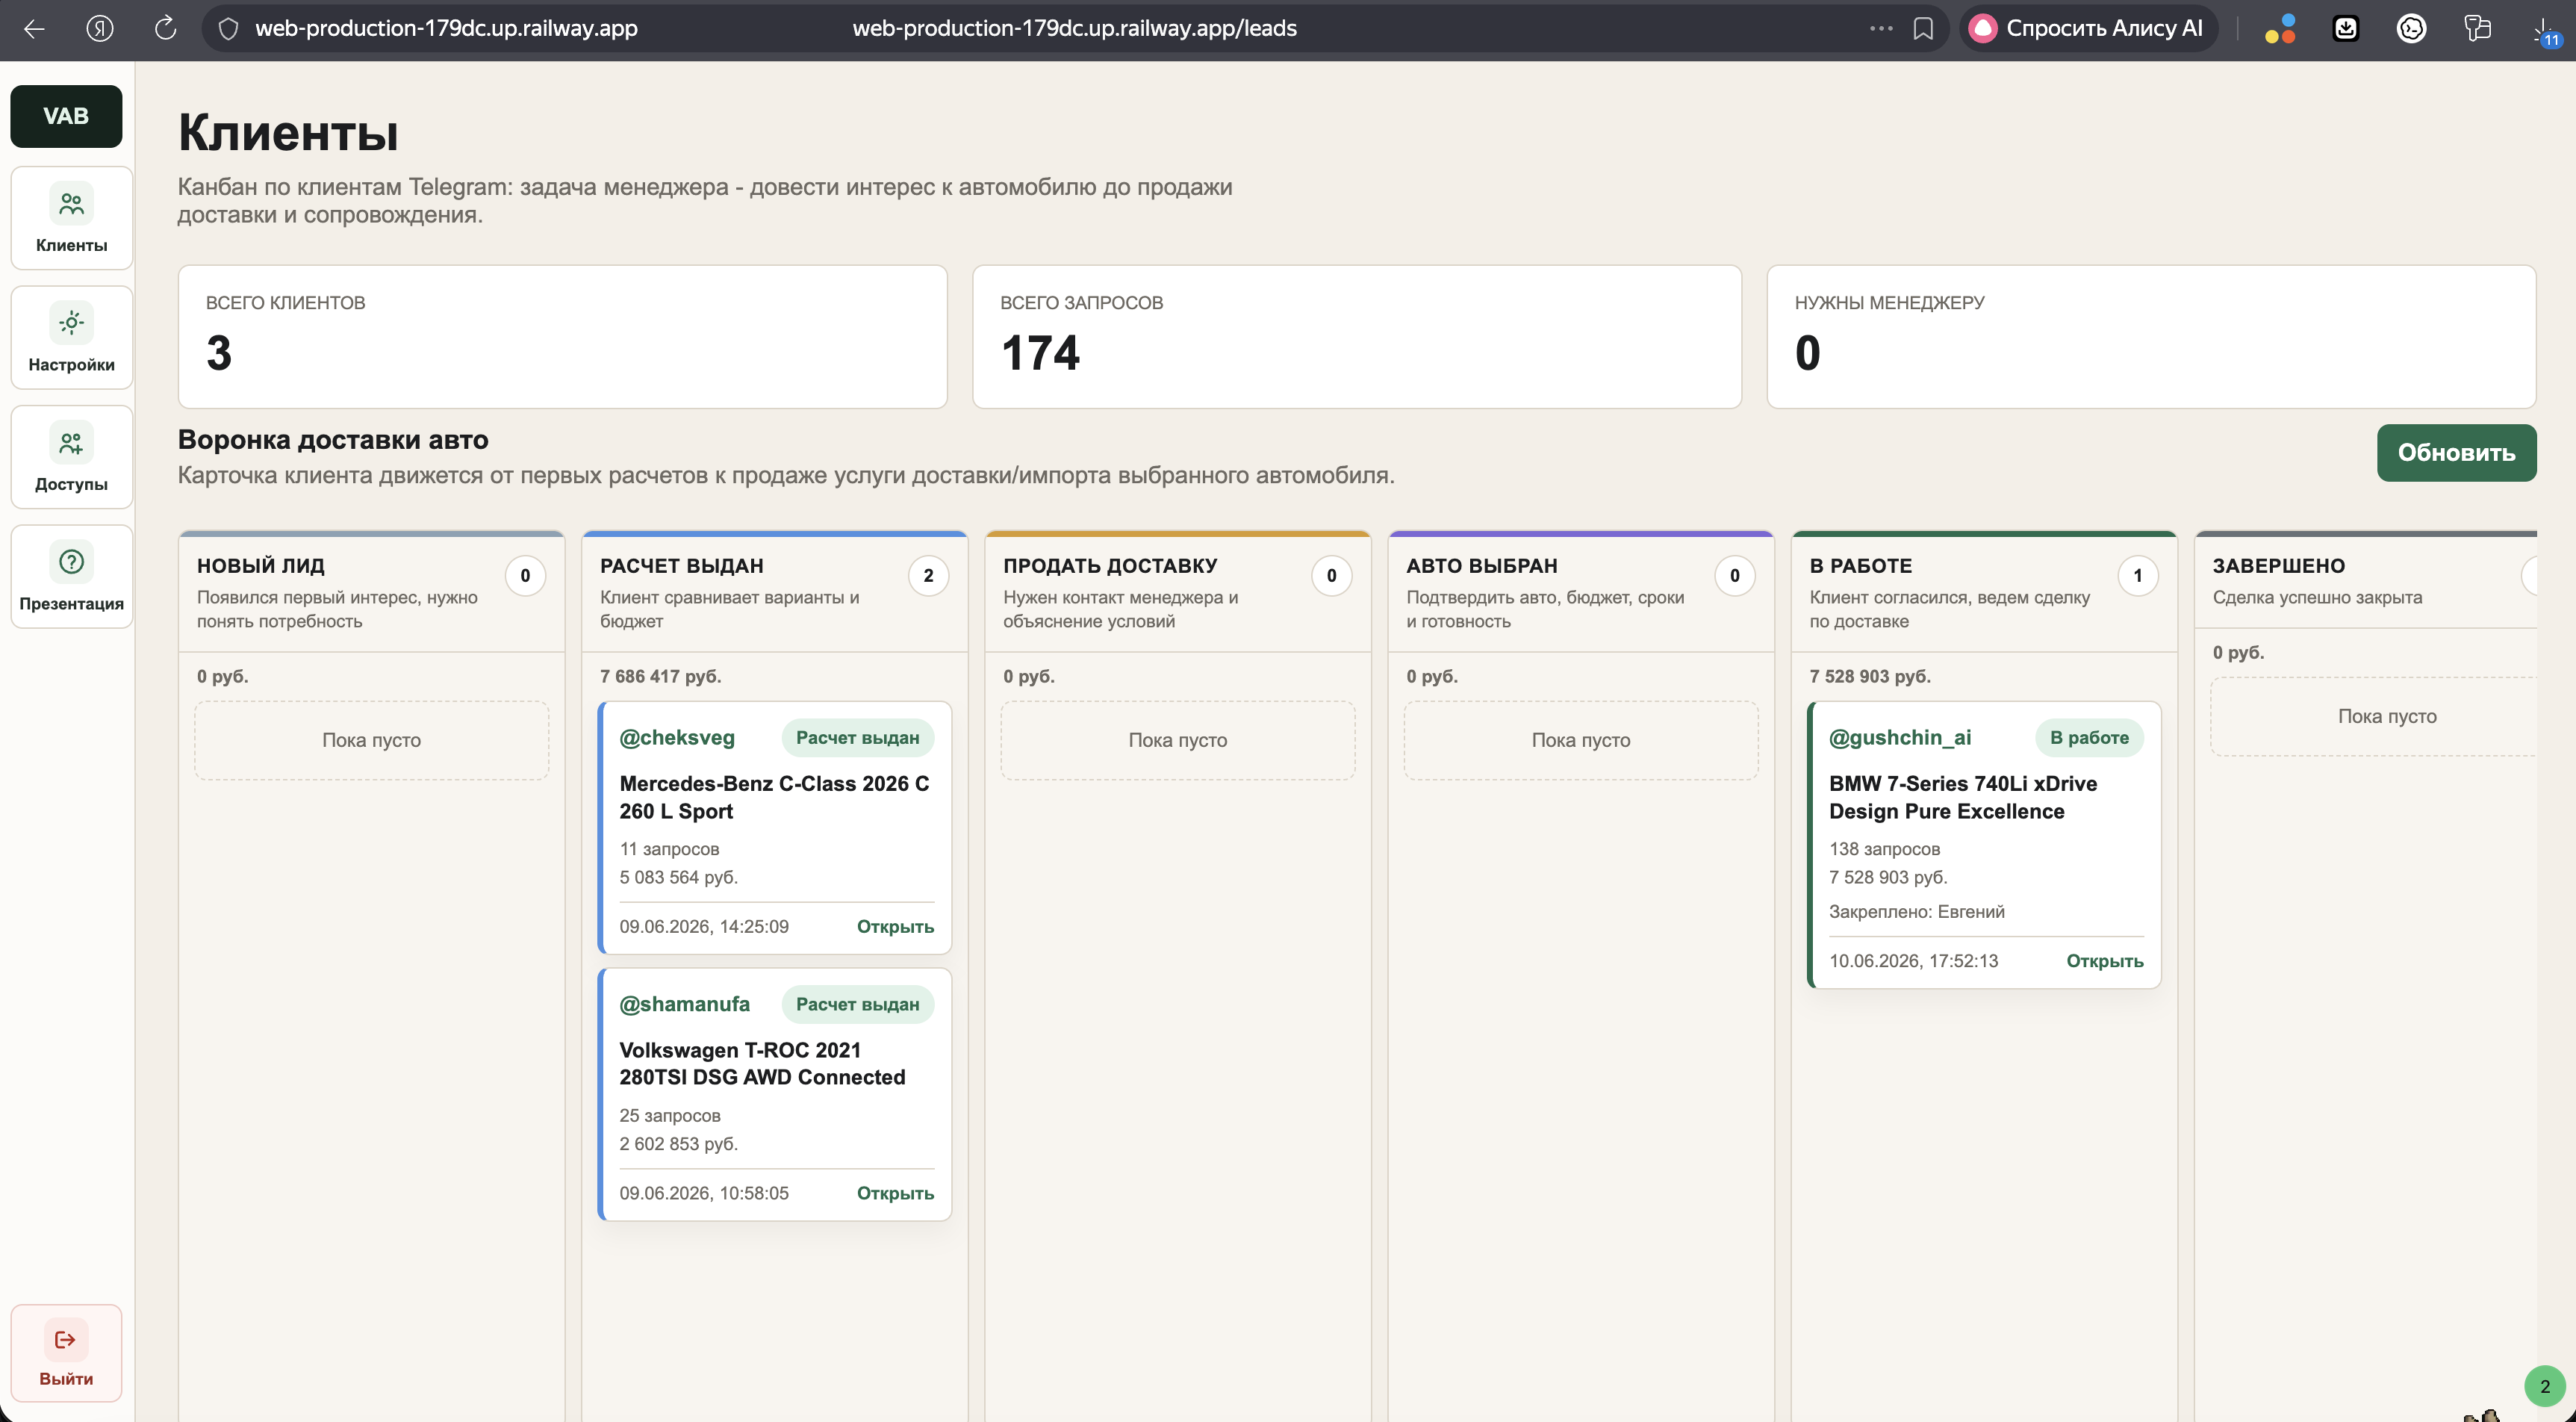Screen dimensions: 2576x1422
Task: Open the @cheksveg card via Открыть
Action: pyautogui.click(x=895, y=926)
